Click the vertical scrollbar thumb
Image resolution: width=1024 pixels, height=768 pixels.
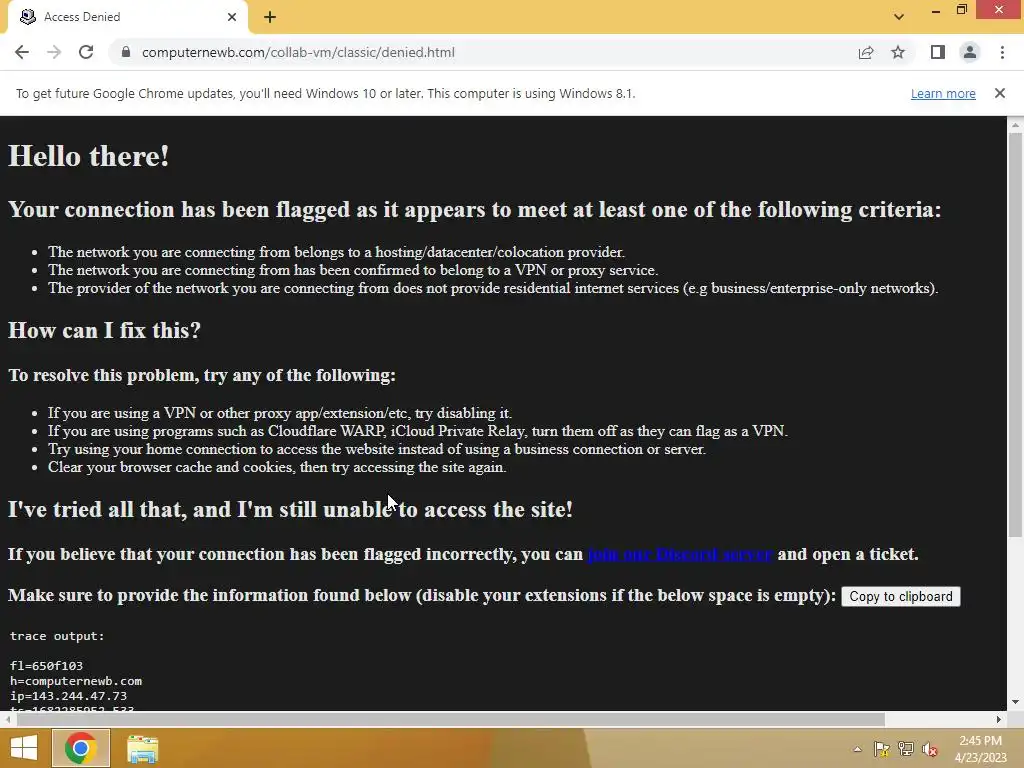1015,335
